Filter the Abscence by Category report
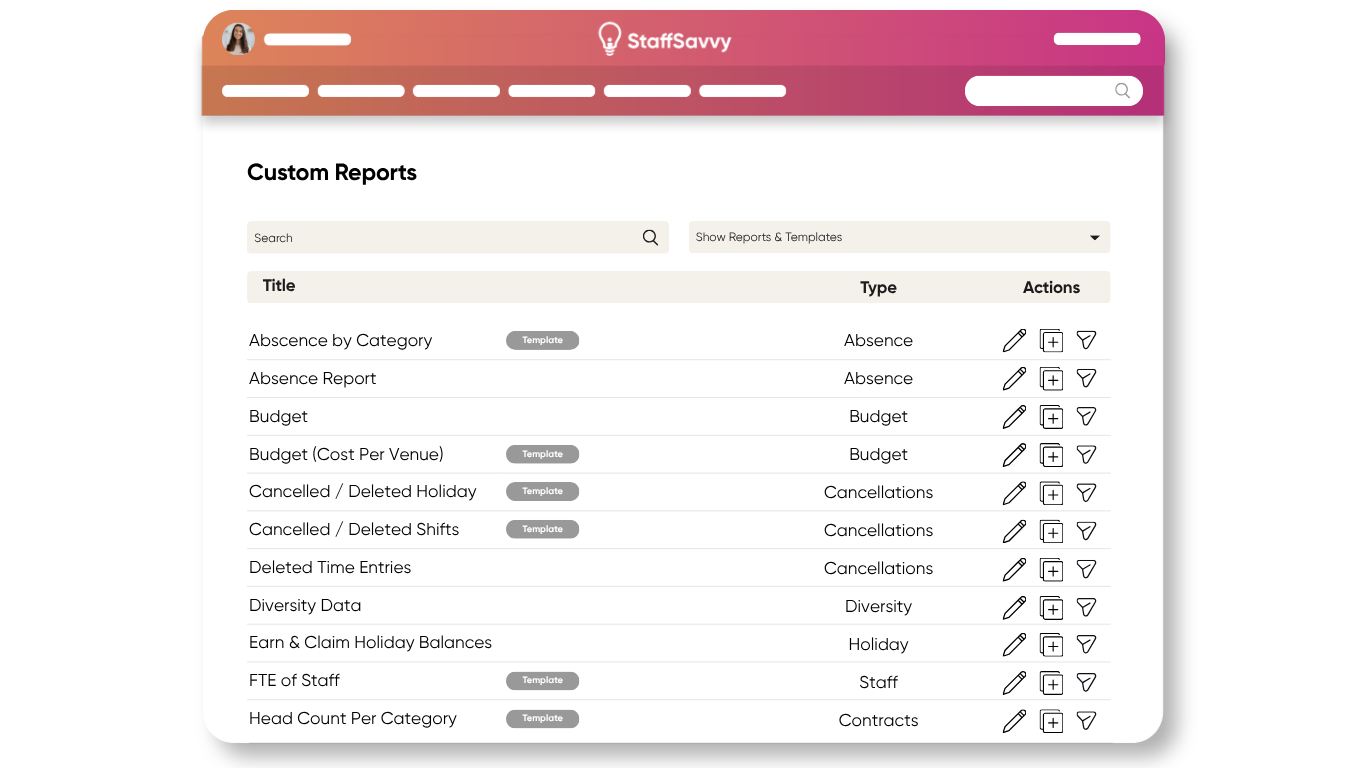 point(1087,341)
